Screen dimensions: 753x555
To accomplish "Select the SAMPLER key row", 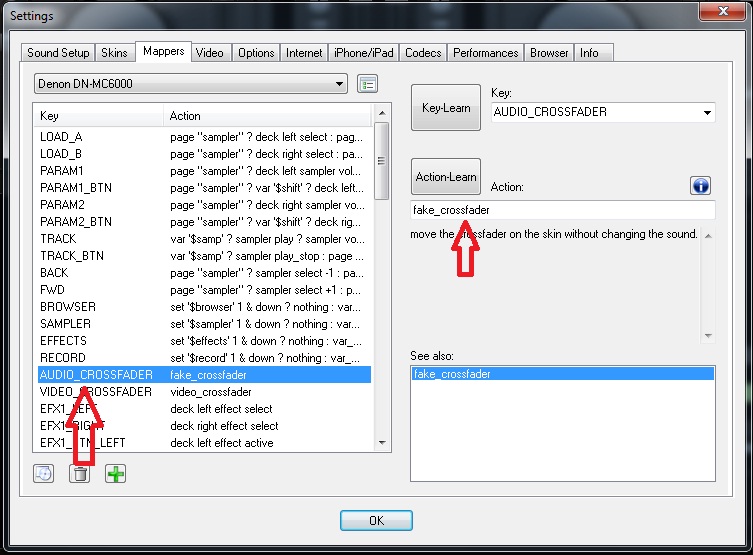I will tap(204, 324).
